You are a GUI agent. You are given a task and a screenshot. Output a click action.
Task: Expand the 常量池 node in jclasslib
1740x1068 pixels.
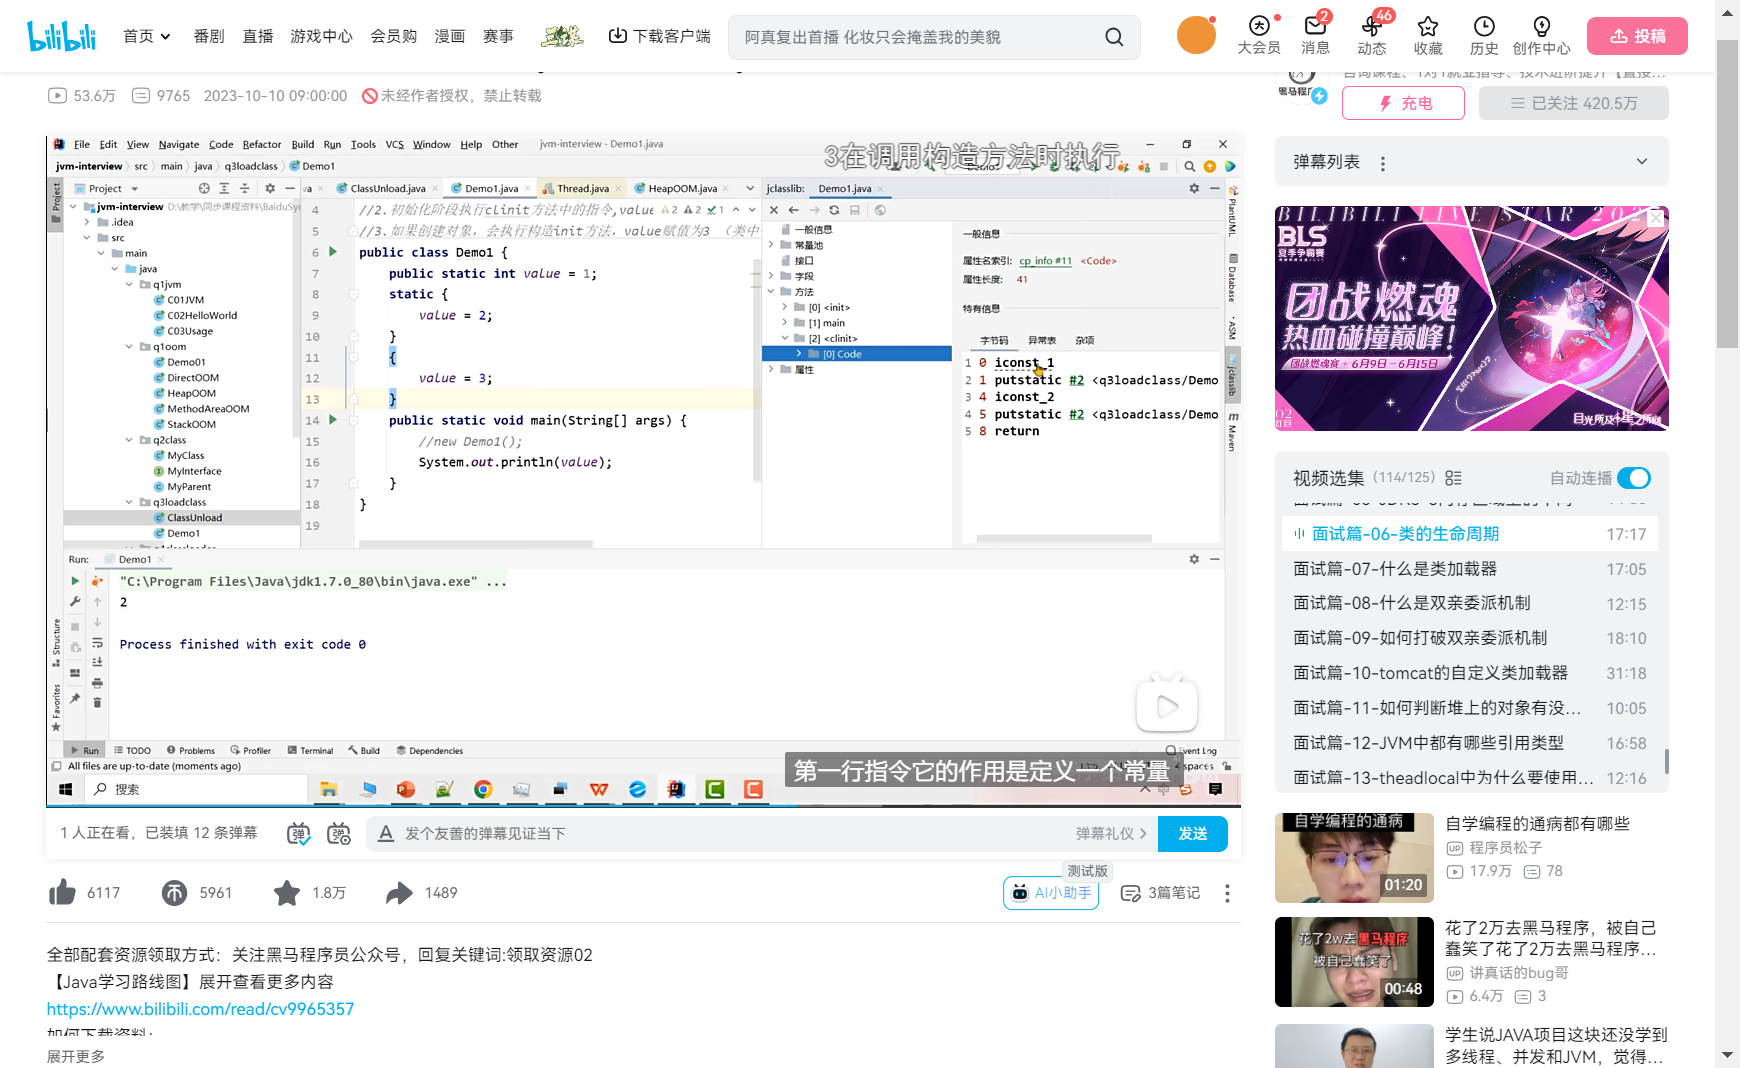click(772, 245)
